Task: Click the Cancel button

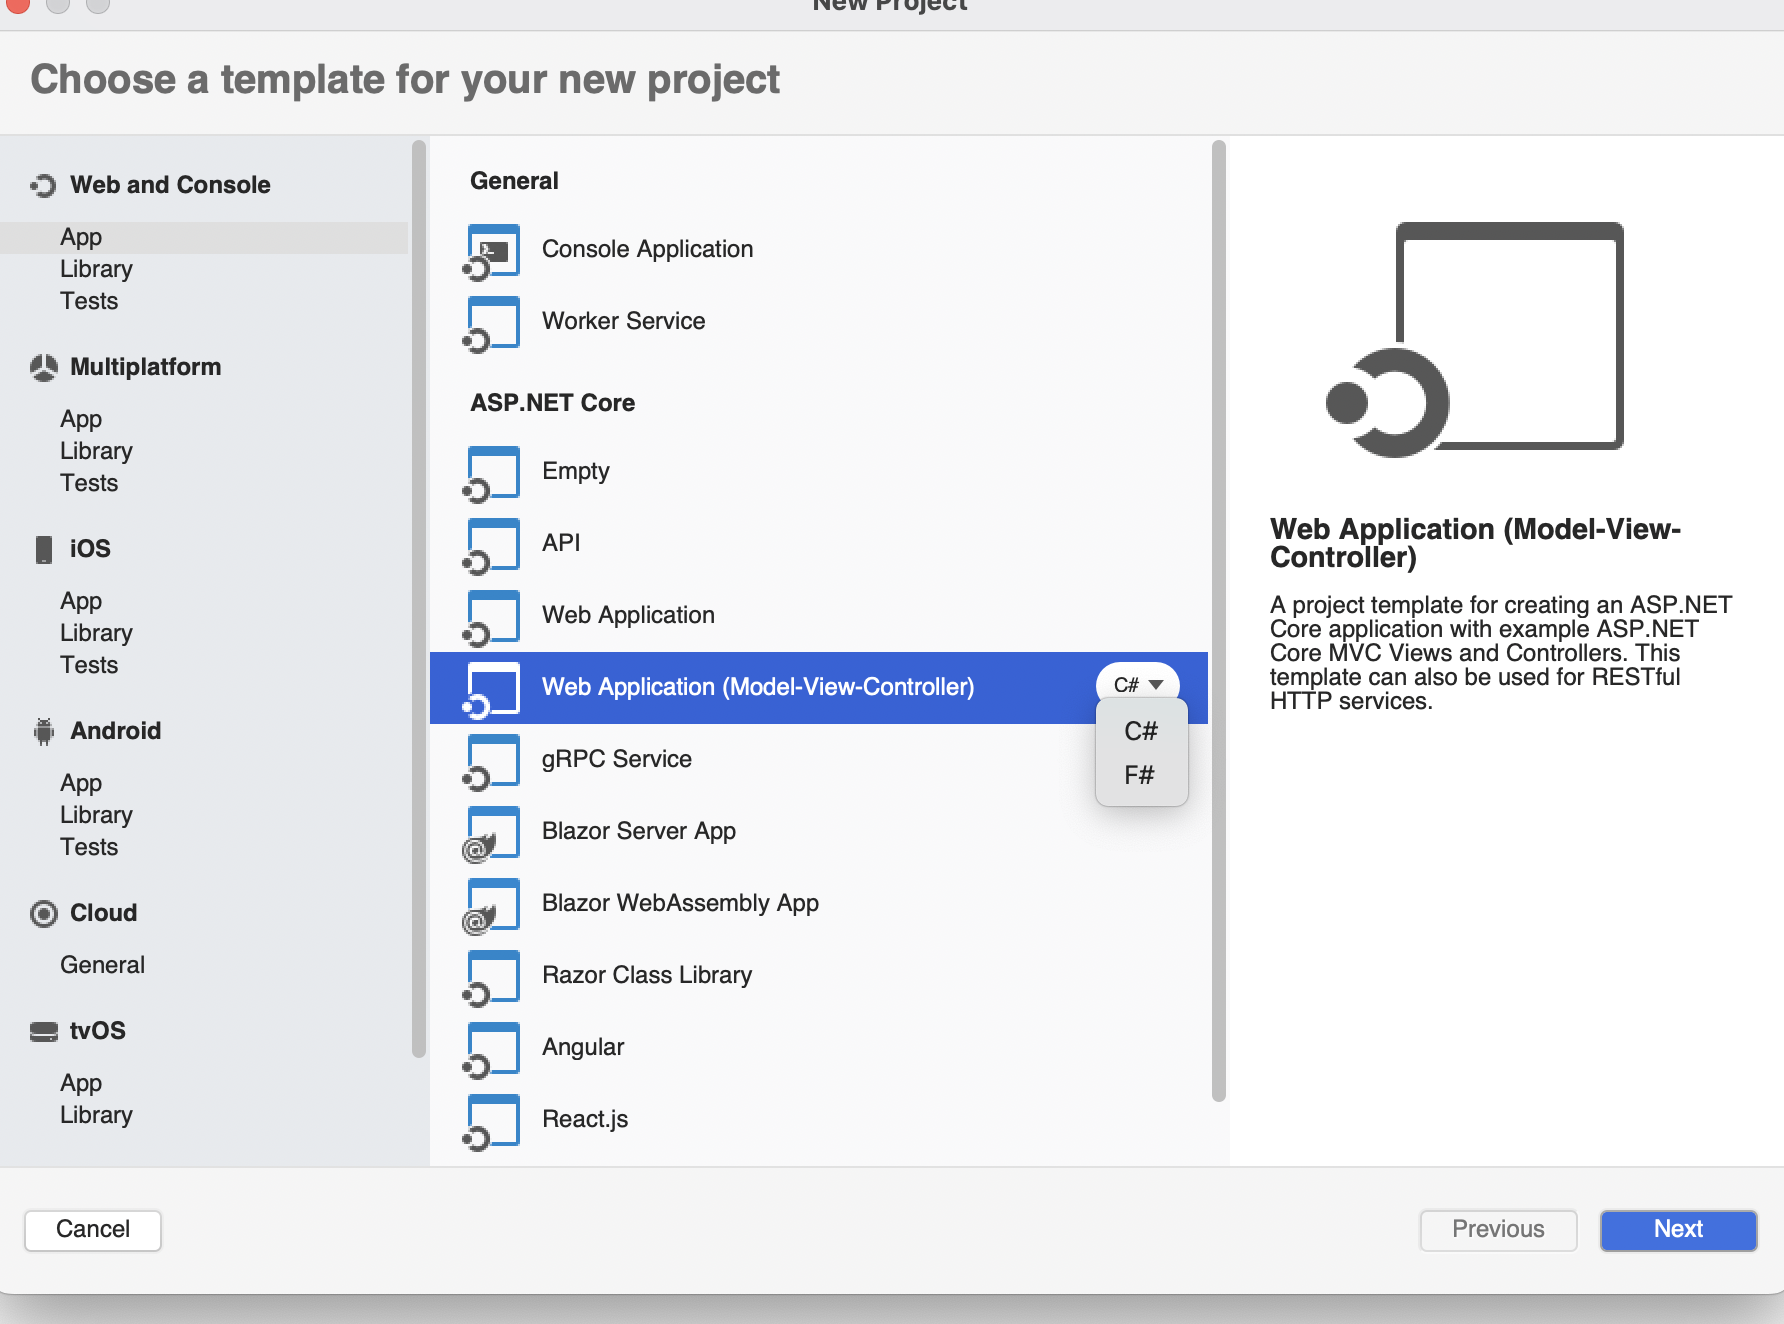Action: coord(93,1230)
